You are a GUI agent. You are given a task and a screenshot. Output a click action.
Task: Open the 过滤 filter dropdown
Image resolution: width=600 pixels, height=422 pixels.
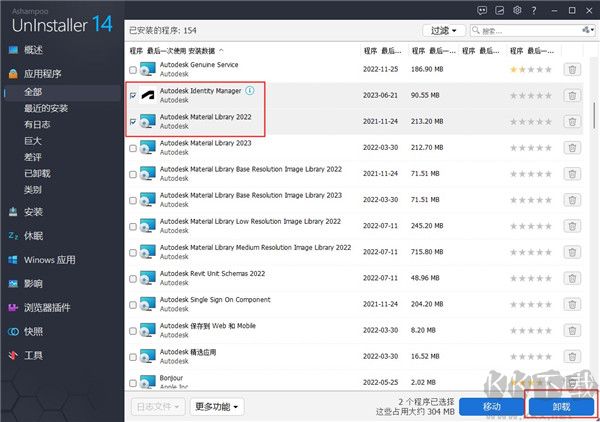(x=443, y=30)
